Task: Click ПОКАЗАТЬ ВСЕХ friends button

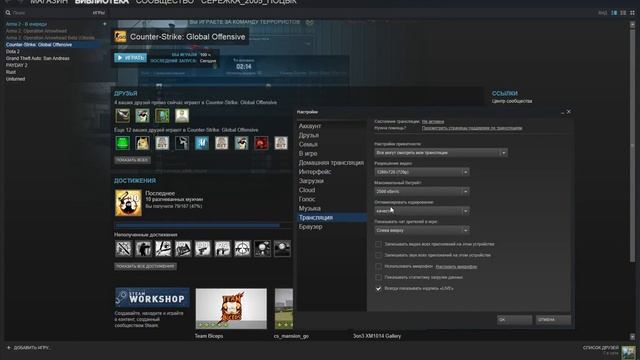Action: point(132,160)
